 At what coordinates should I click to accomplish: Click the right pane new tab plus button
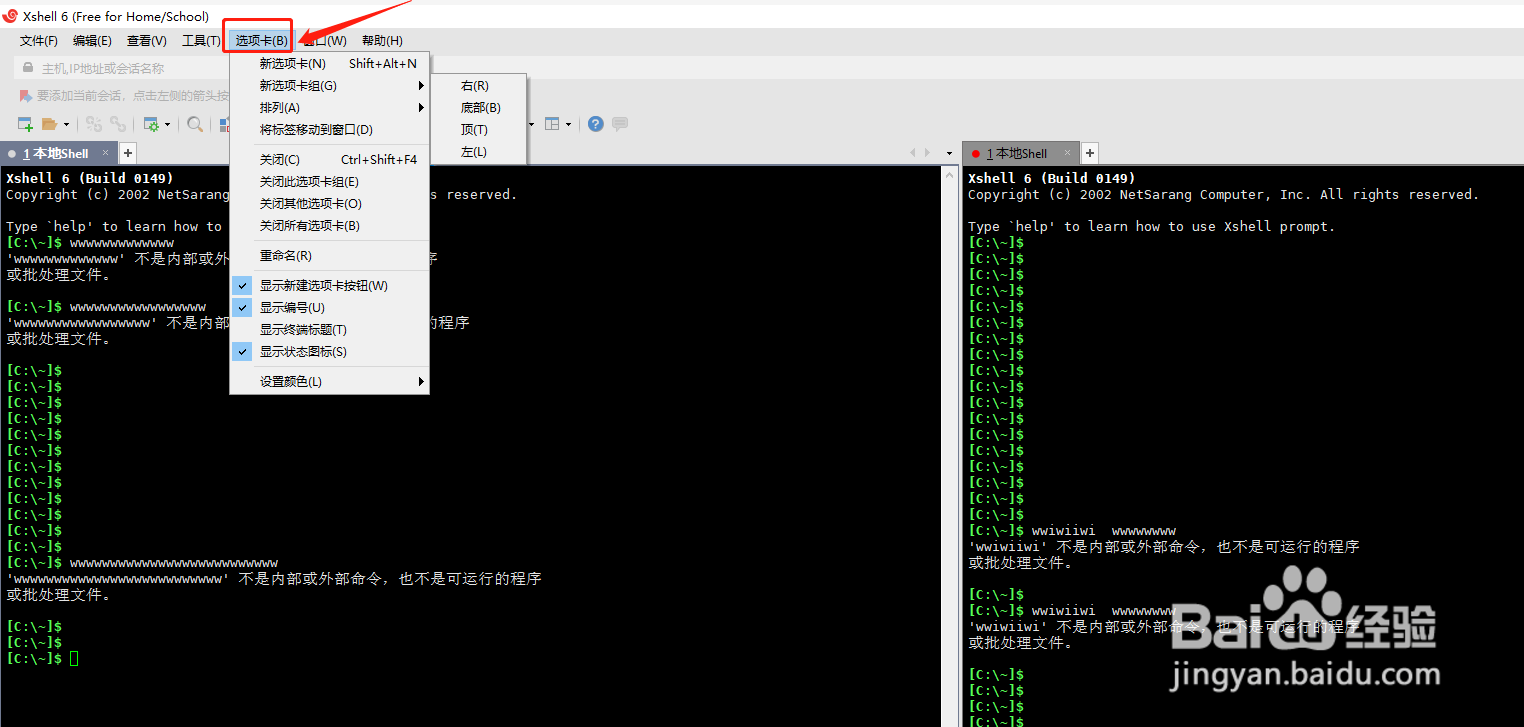[x=1090, y=153]
